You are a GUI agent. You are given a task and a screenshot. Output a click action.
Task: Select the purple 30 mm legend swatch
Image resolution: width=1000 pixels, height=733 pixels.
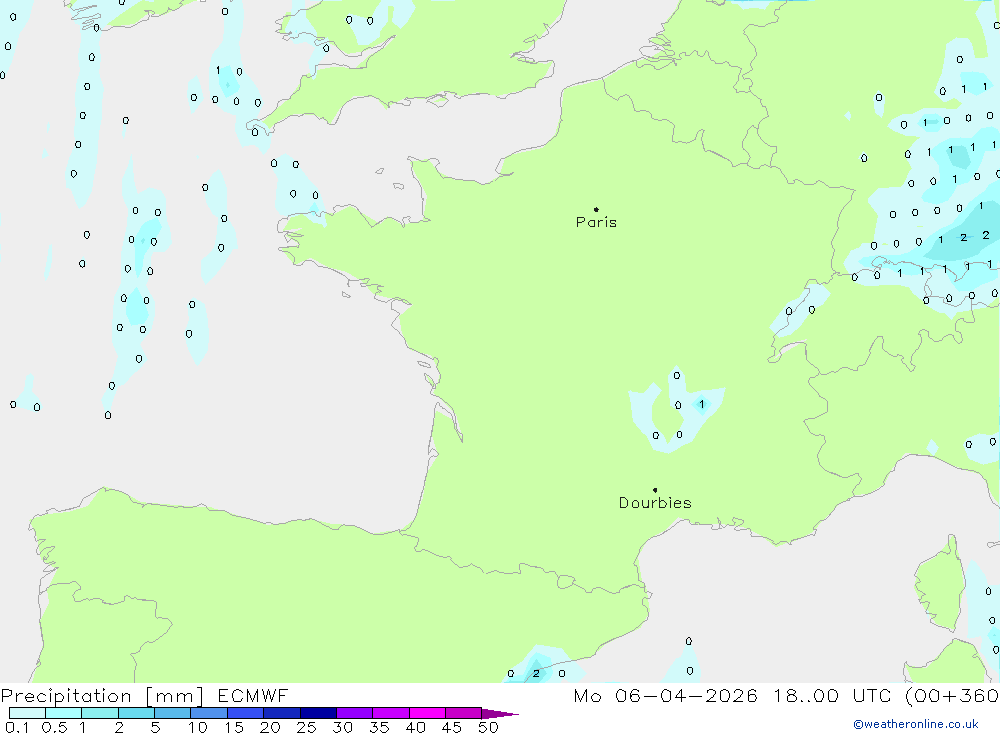[x=355, y=713]
